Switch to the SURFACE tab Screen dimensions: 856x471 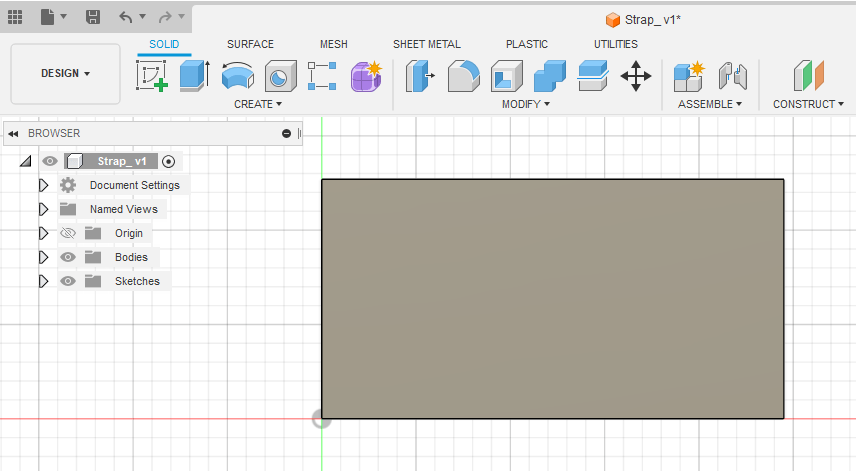click(250, 44)
